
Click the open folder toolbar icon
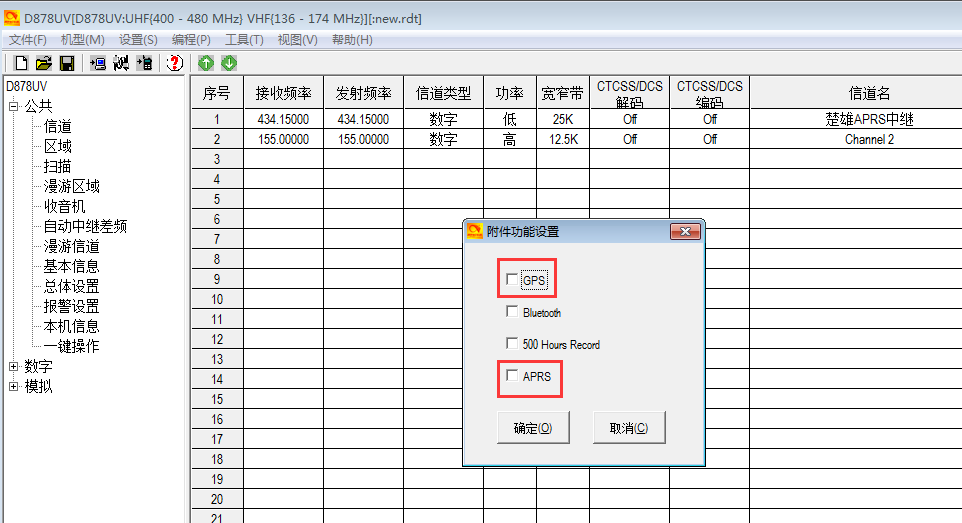[x=43, y=64]
